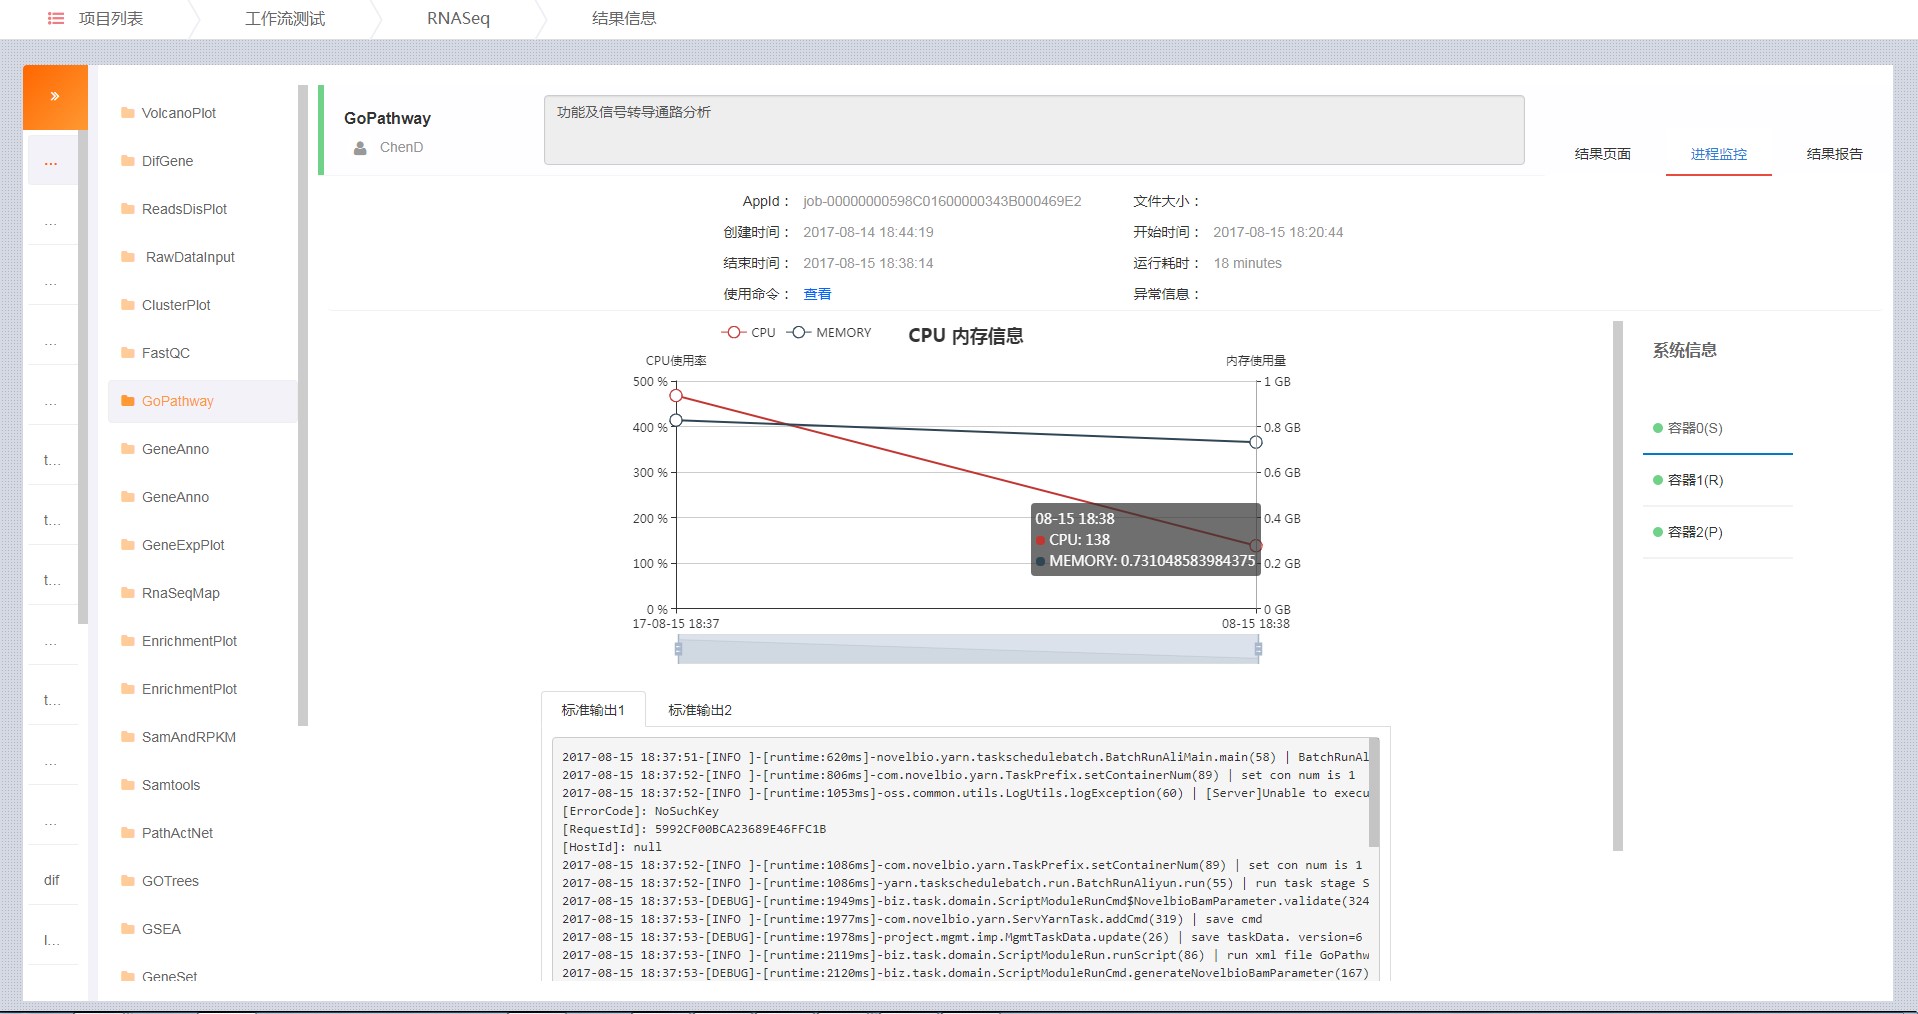Switch to the 结果页面 tab
Image resolution: width=1918 pixels, height=1014 pixels.
click(x=1602, y=154)
